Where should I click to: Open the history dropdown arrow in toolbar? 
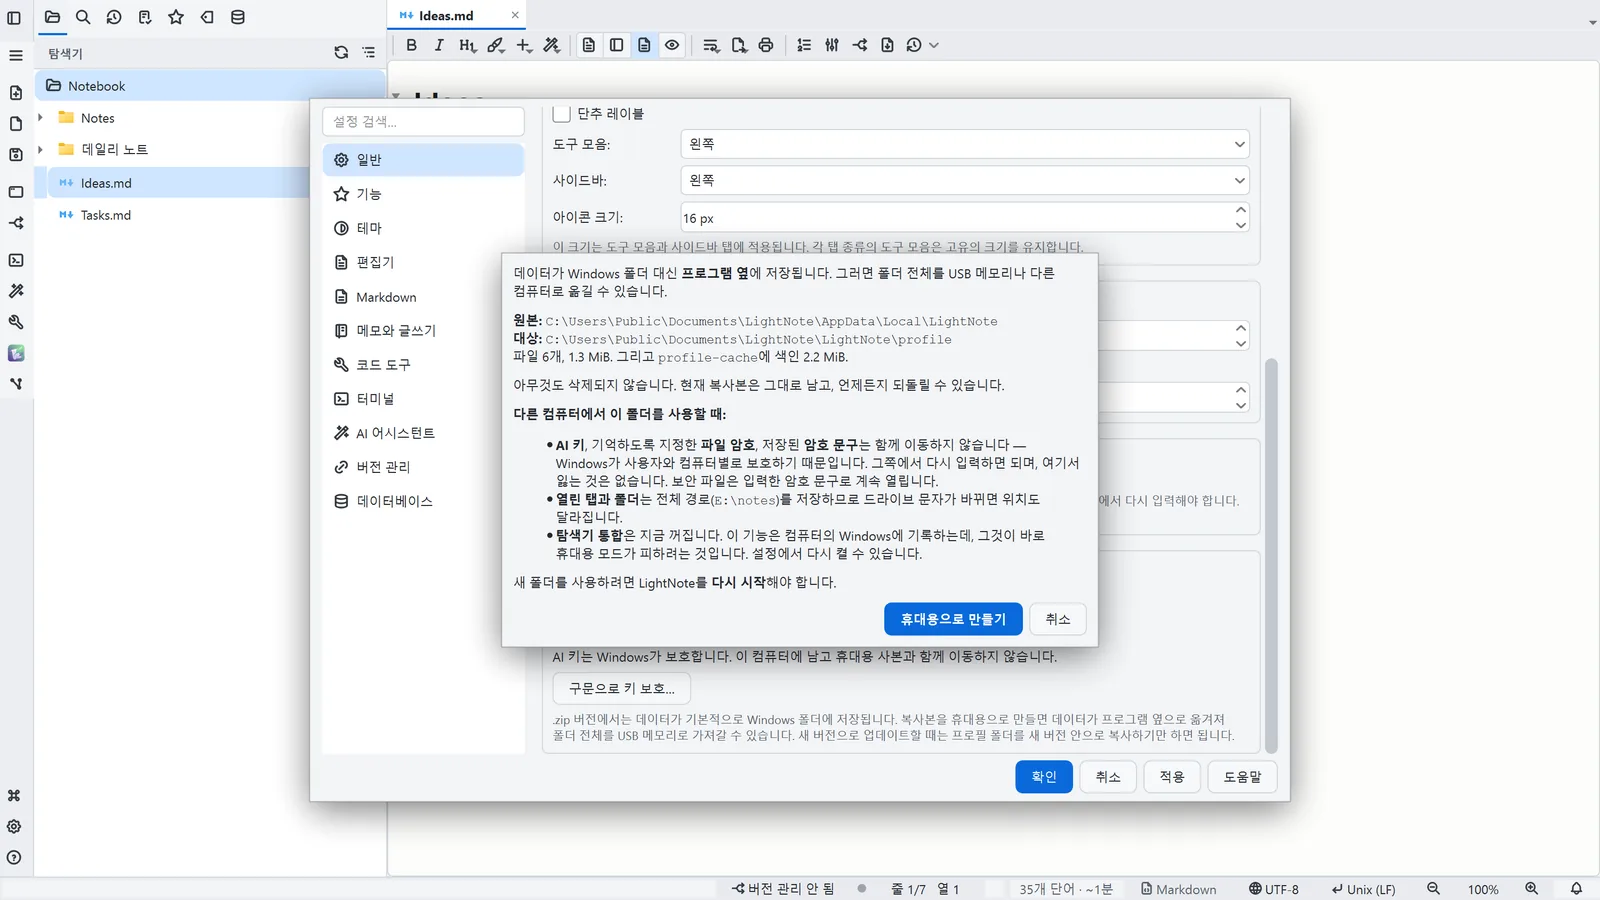point(934,45)
